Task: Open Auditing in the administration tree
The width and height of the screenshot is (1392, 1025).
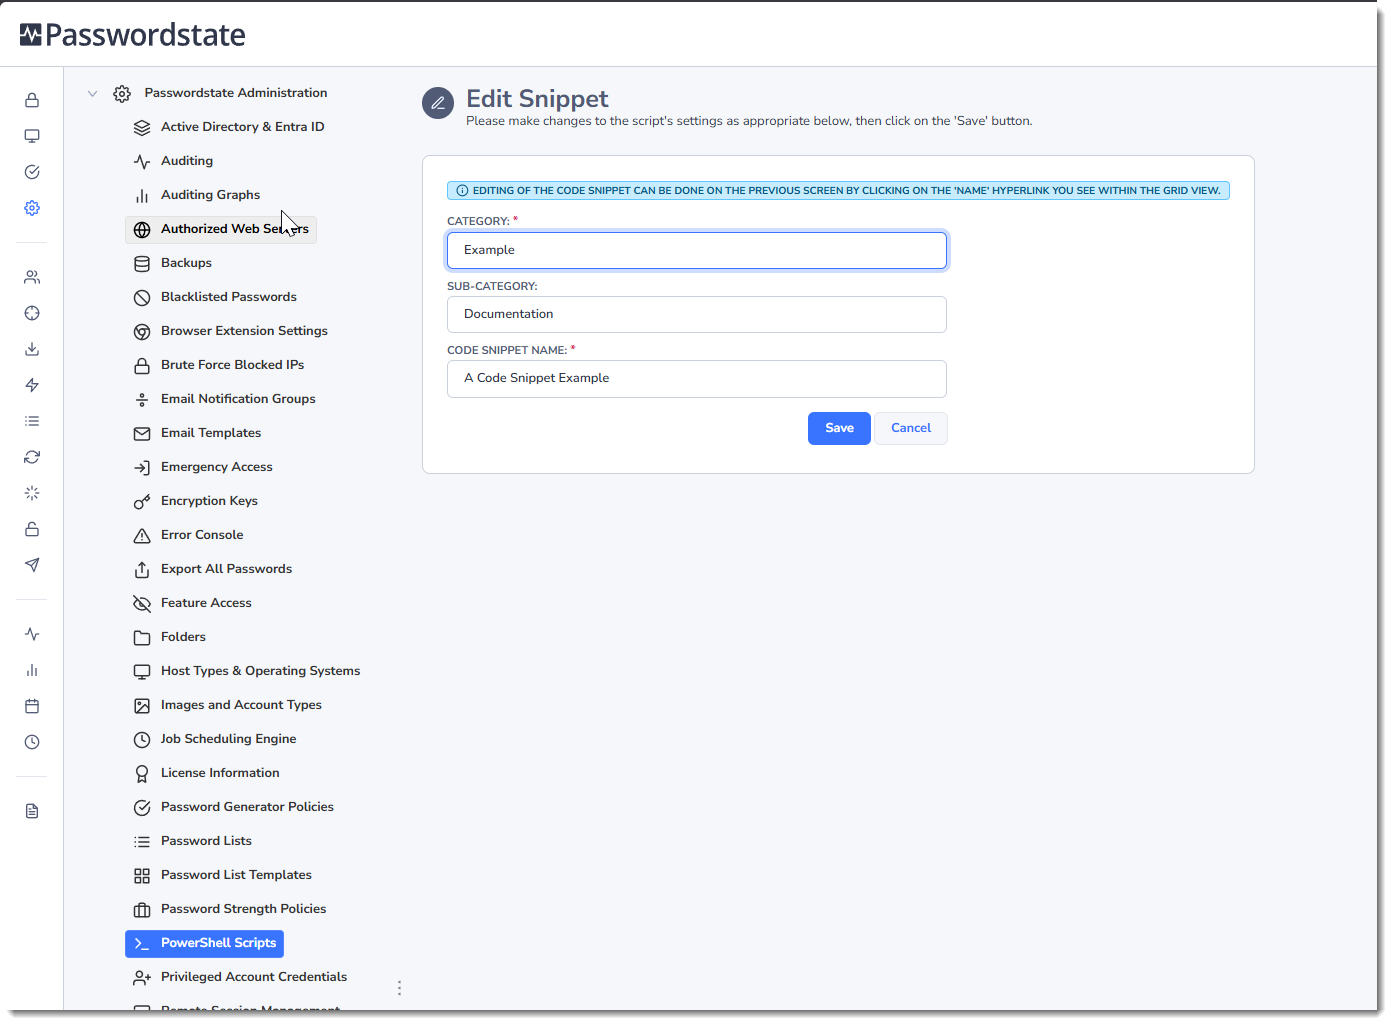Action: tap(187, 161)
